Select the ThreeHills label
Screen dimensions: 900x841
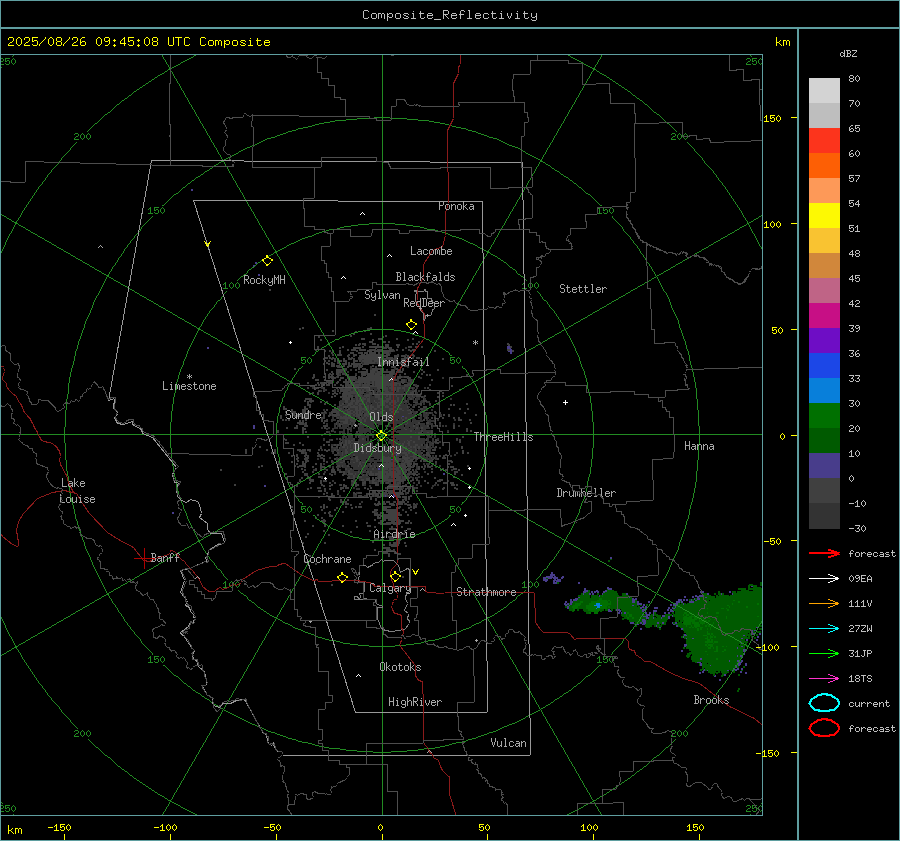pos(503,437)
